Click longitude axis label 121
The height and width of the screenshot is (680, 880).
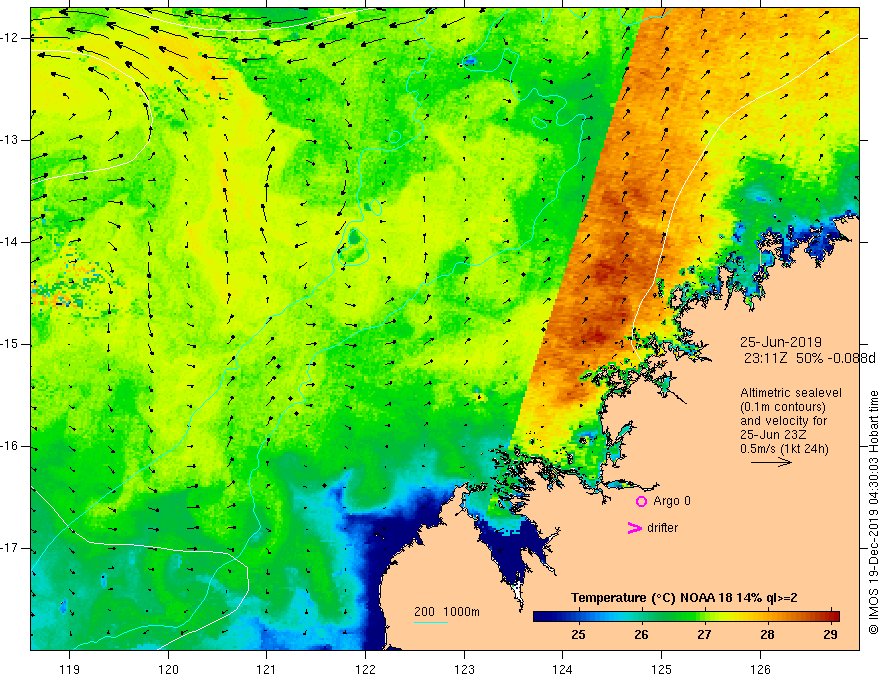[x=267, y=669]
